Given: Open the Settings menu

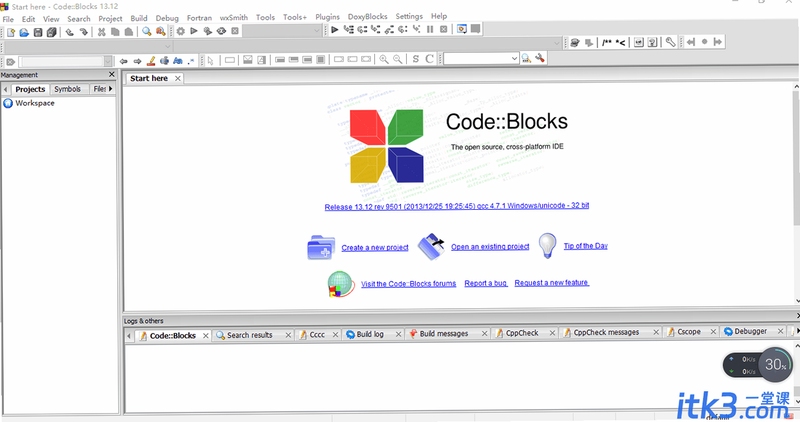Looking at the screenshot, I should pyautogui.click(x=409, y=16).
